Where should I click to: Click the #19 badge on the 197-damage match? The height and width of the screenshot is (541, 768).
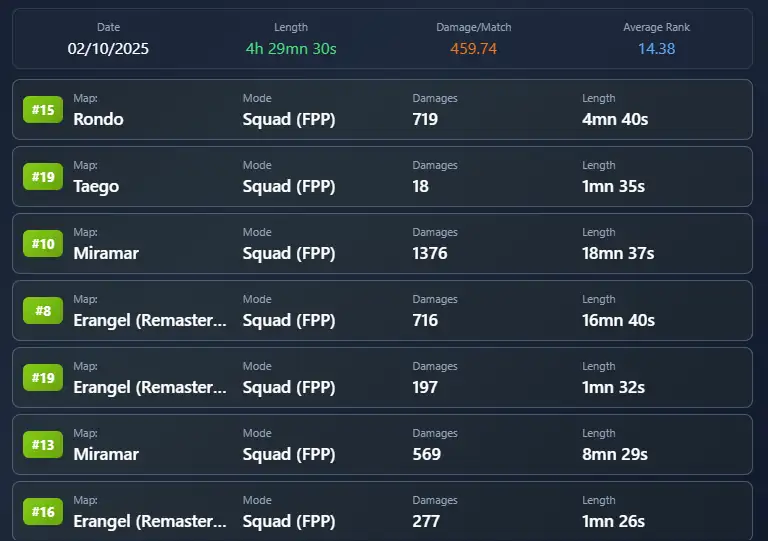pos(43,378)
